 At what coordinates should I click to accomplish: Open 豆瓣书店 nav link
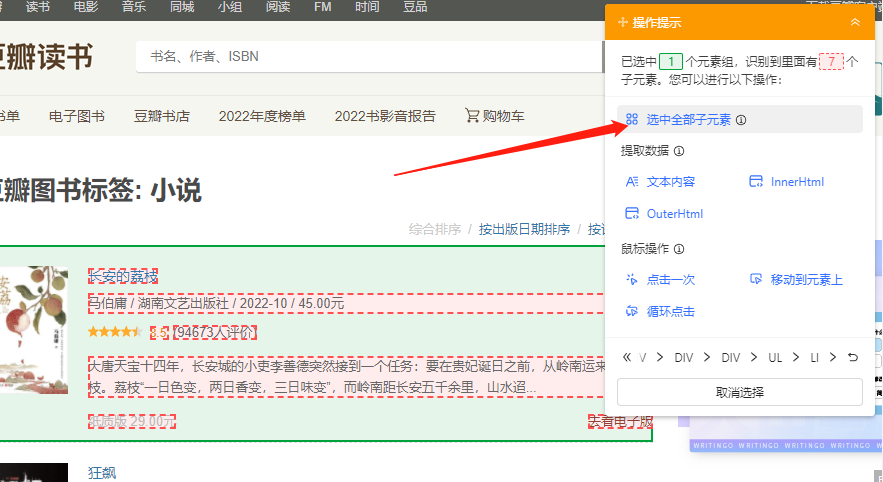point(162,116)
